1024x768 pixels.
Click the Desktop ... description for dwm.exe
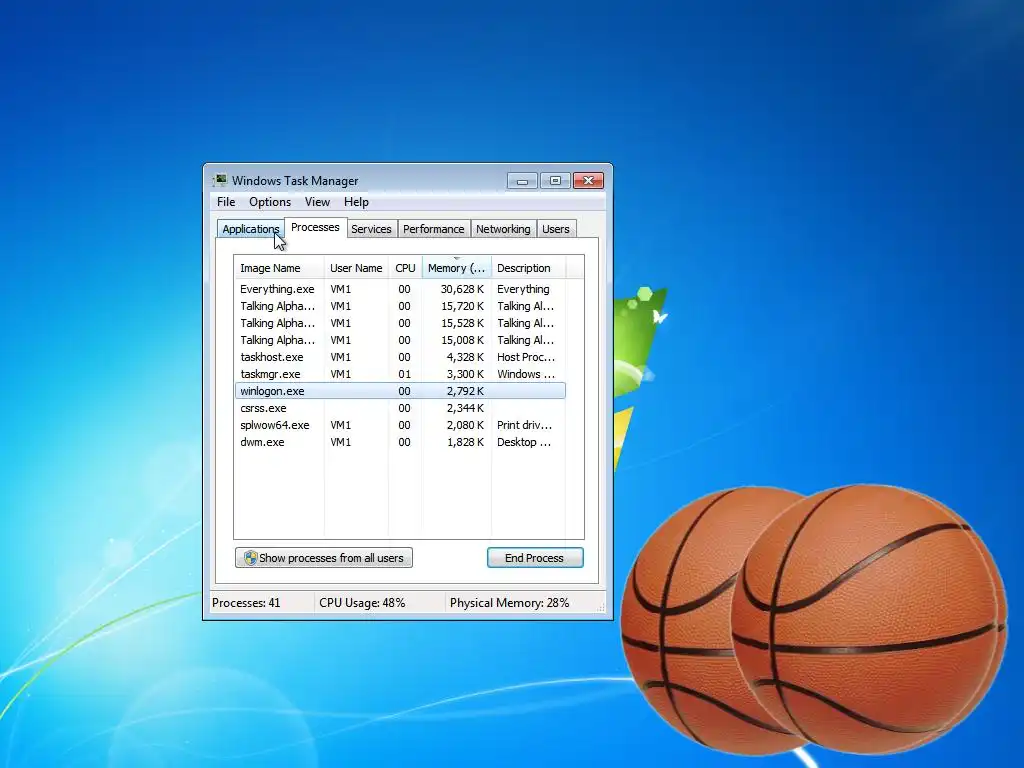click(x=524, y=441)
